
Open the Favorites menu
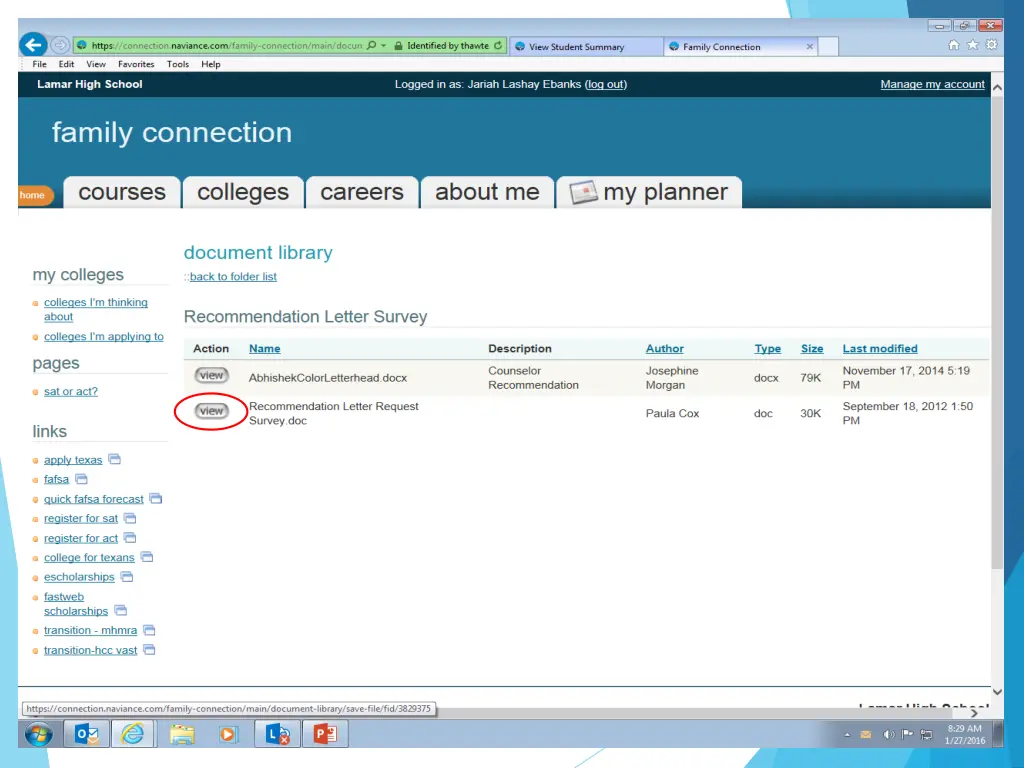pos(136,64)
